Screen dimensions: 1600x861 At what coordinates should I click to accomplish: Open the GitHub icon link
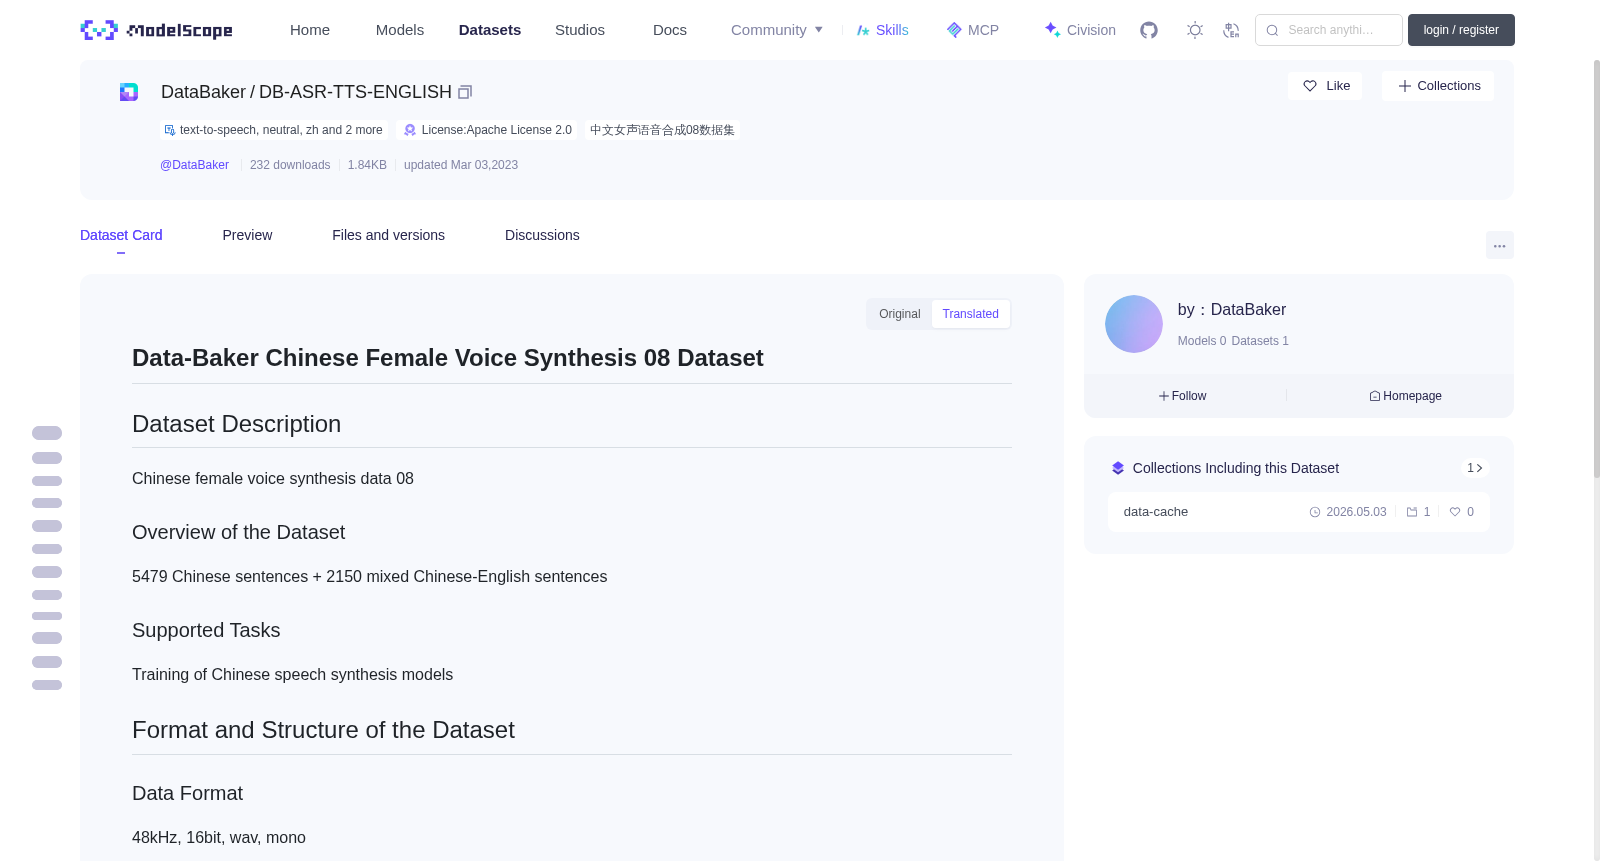pyautogui.click(x=1149, y=30)
